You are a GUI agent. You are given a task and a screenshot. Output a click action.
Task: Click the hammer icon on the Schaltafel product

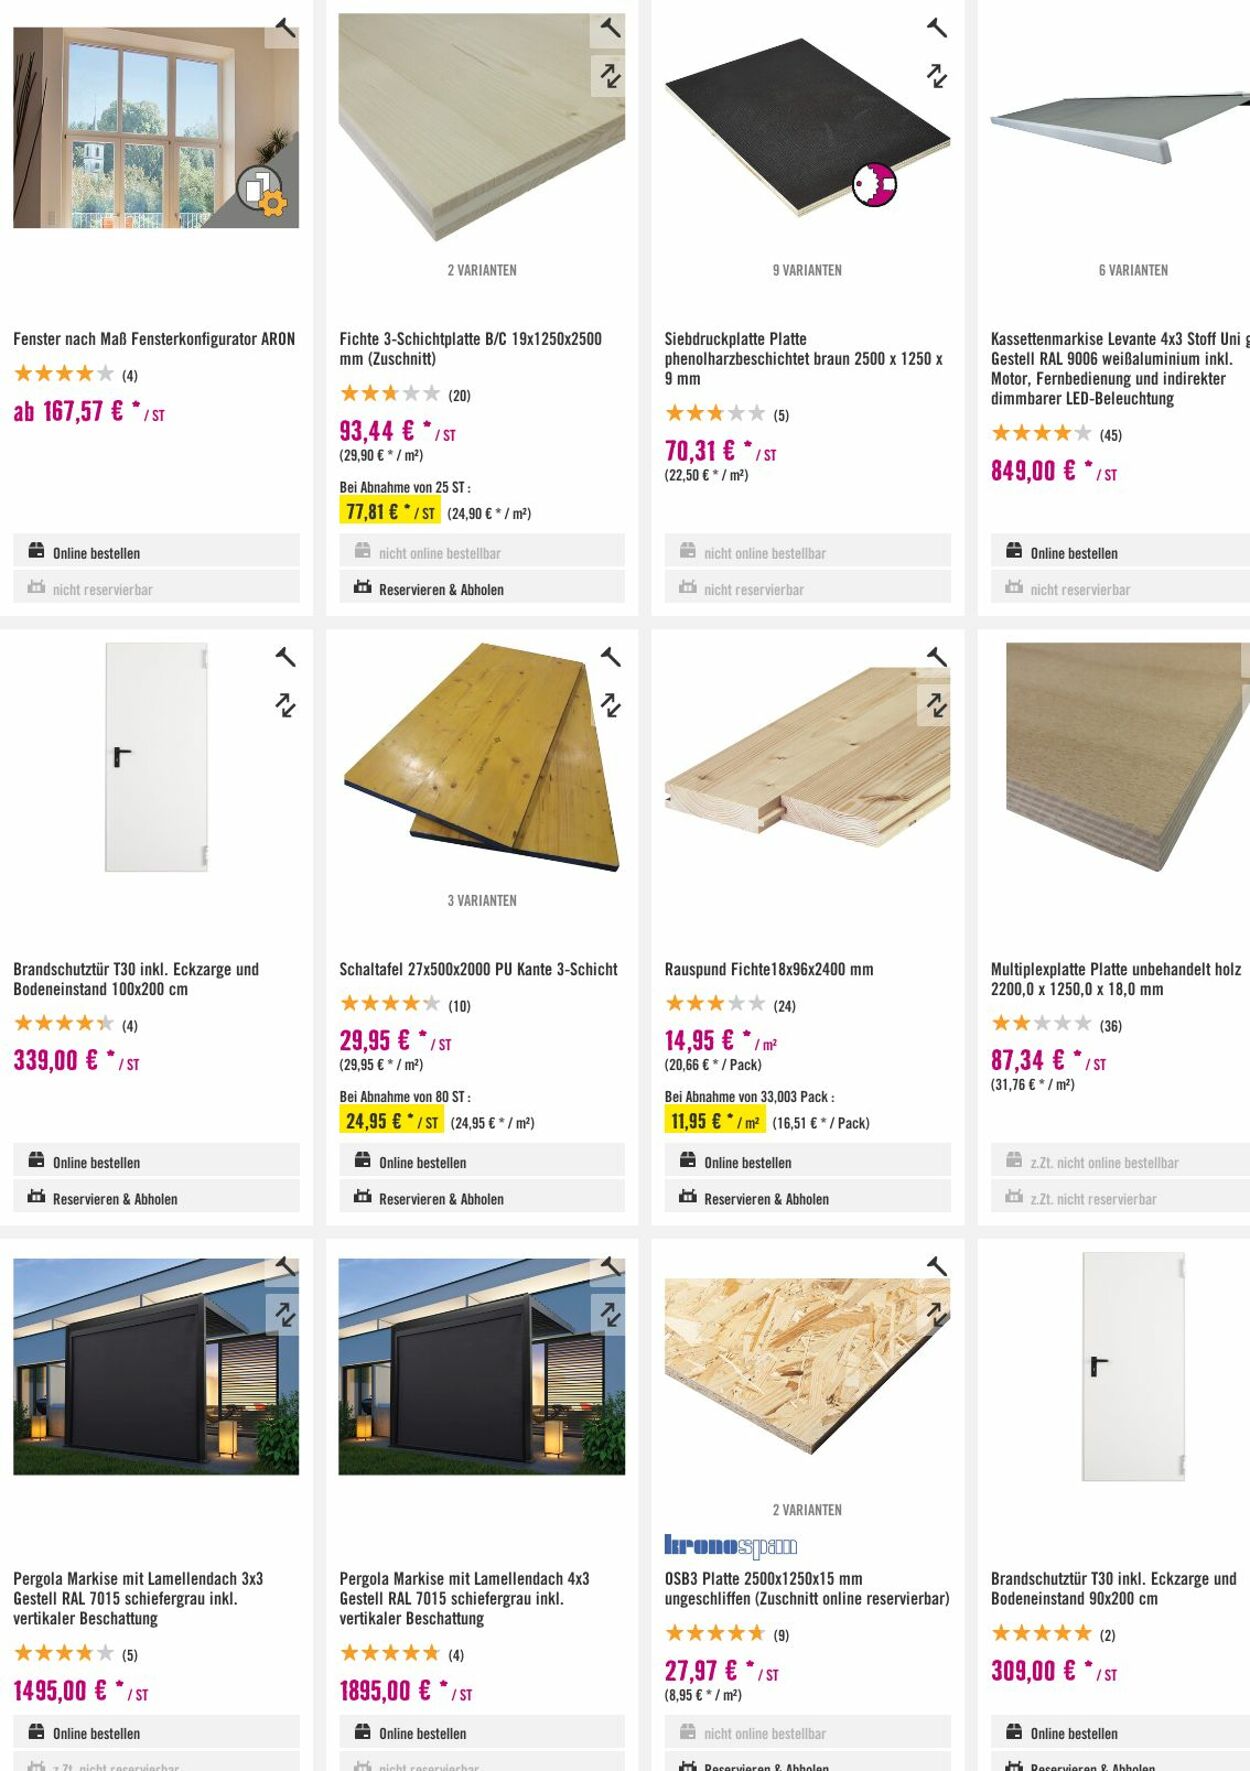[x=610, y=657]
